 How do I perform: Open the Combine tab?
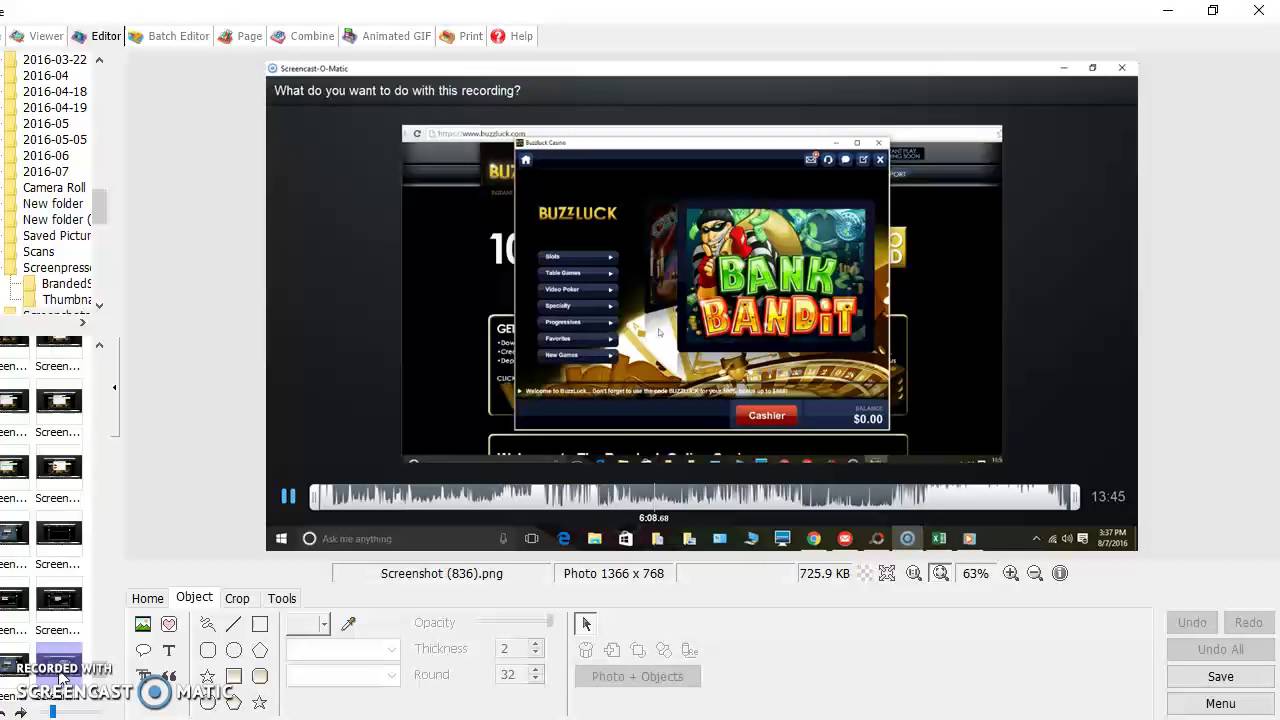click(302, 36)
